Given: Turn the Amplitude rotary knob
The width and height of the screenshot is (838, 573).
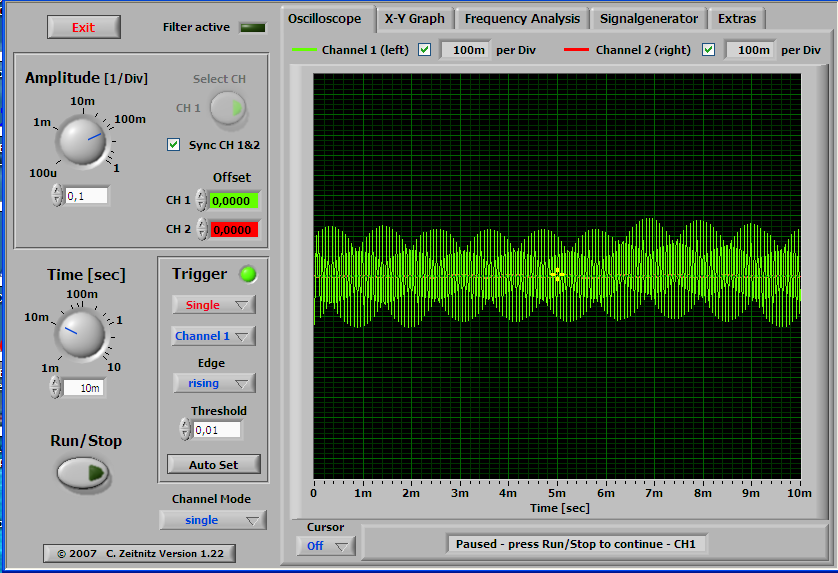Looking at the screenshot, I should click(81, 140).
